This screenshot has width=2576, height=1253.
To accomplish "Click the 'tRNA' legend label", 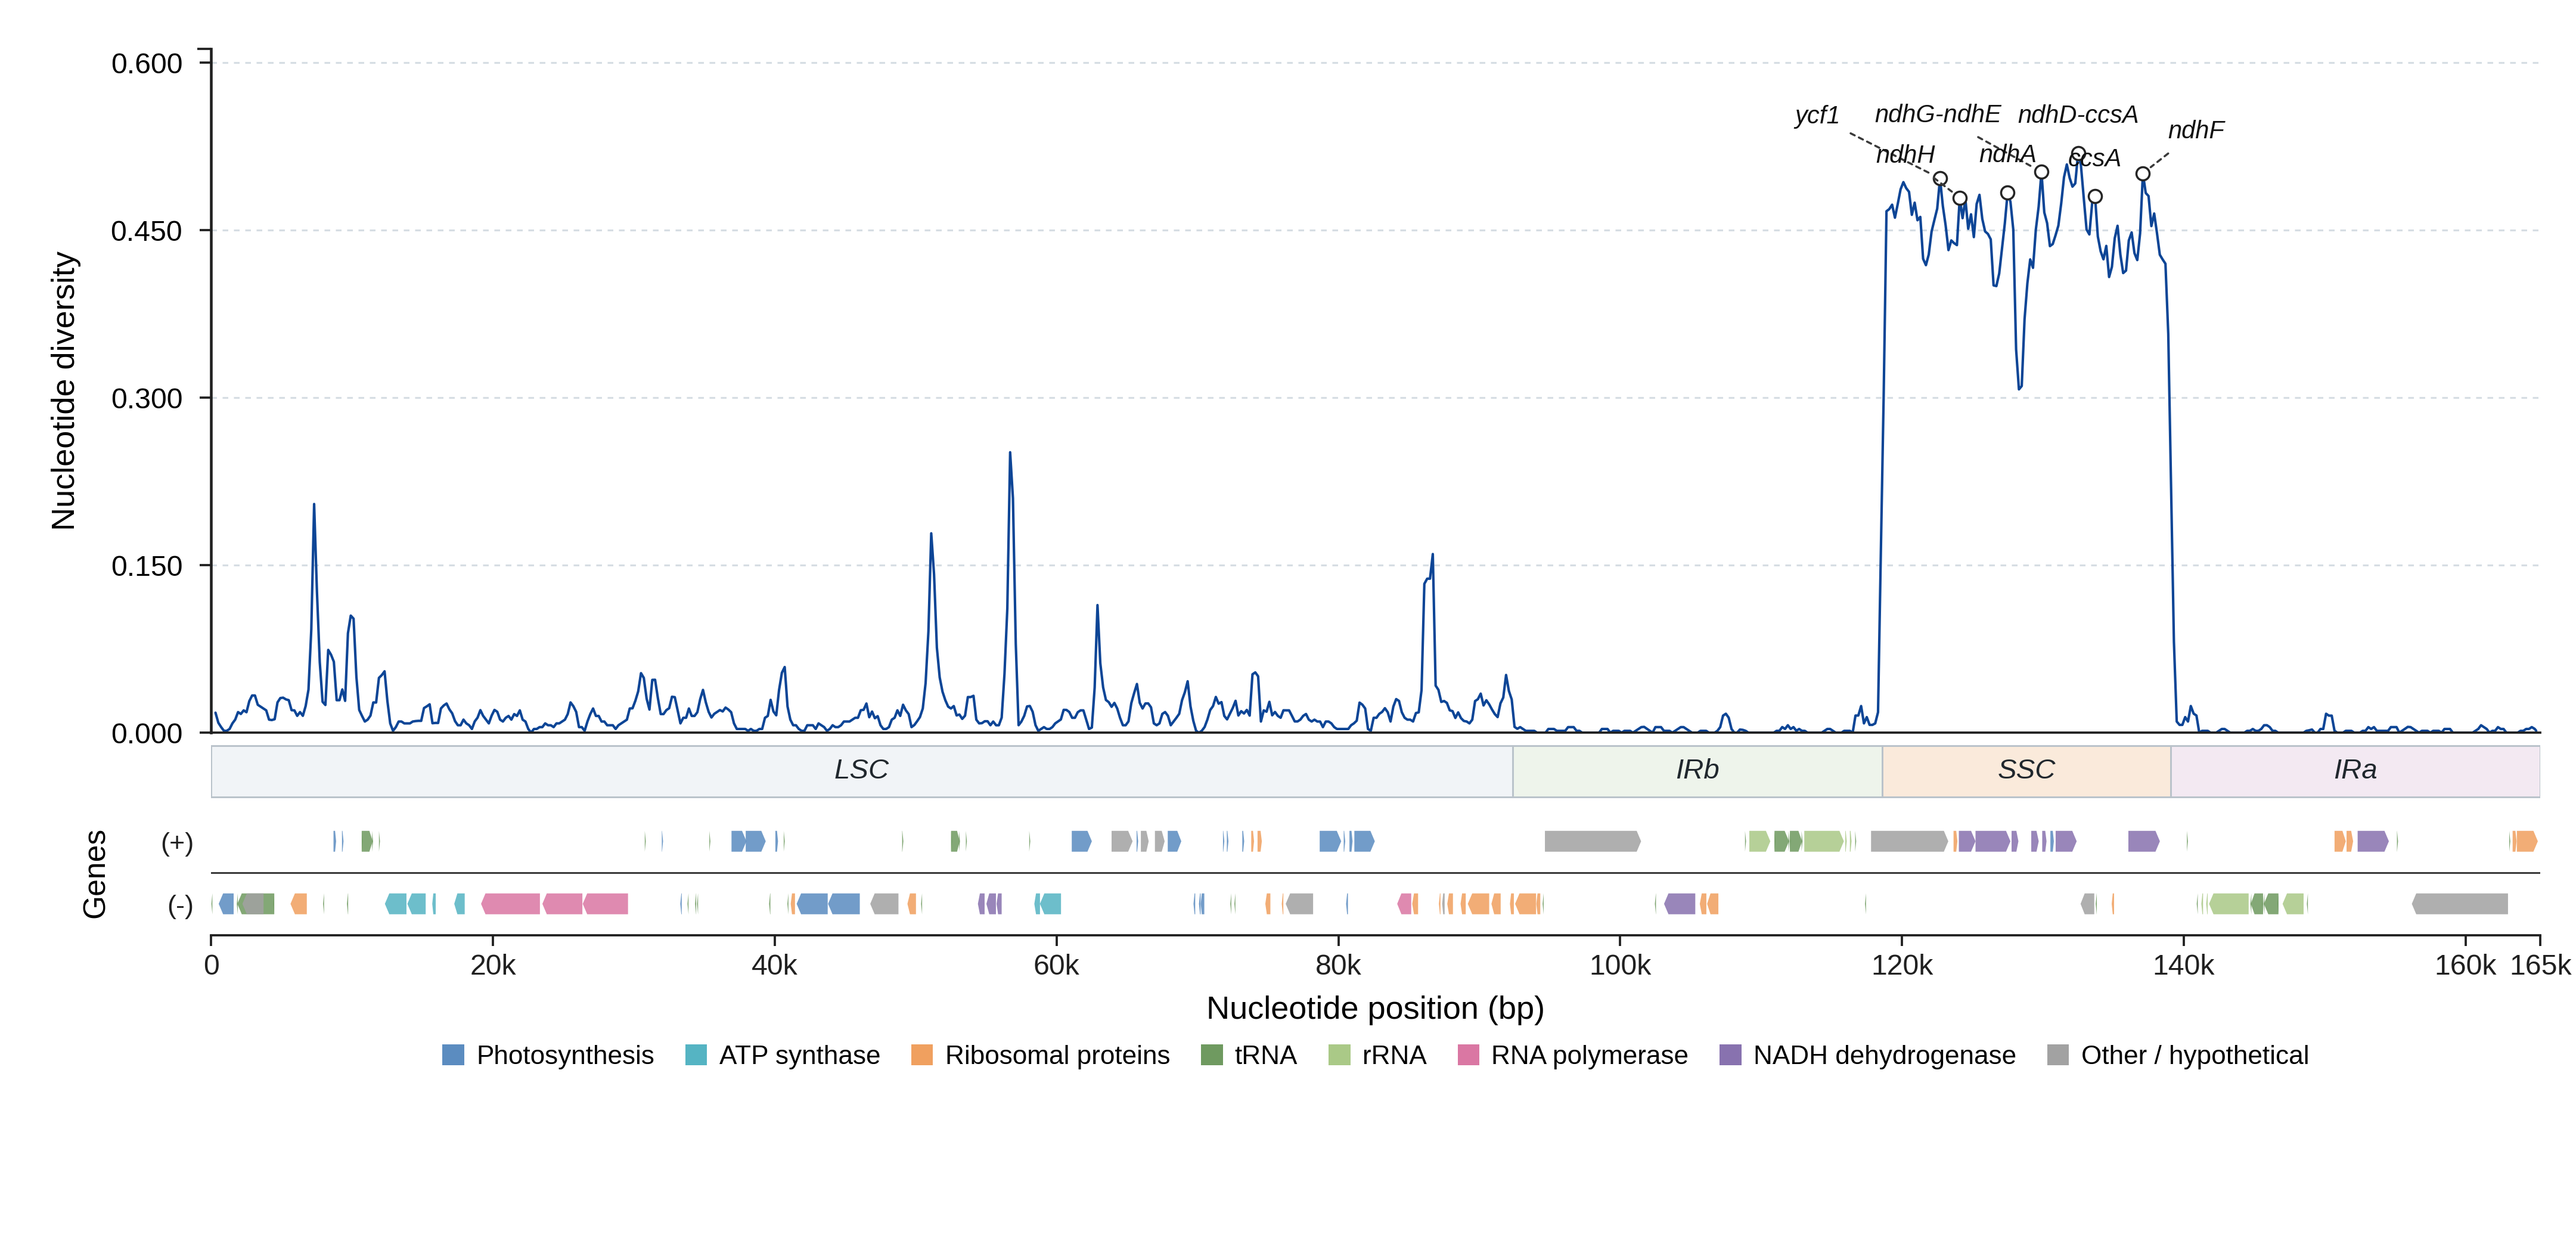I will point(1265,1055).
